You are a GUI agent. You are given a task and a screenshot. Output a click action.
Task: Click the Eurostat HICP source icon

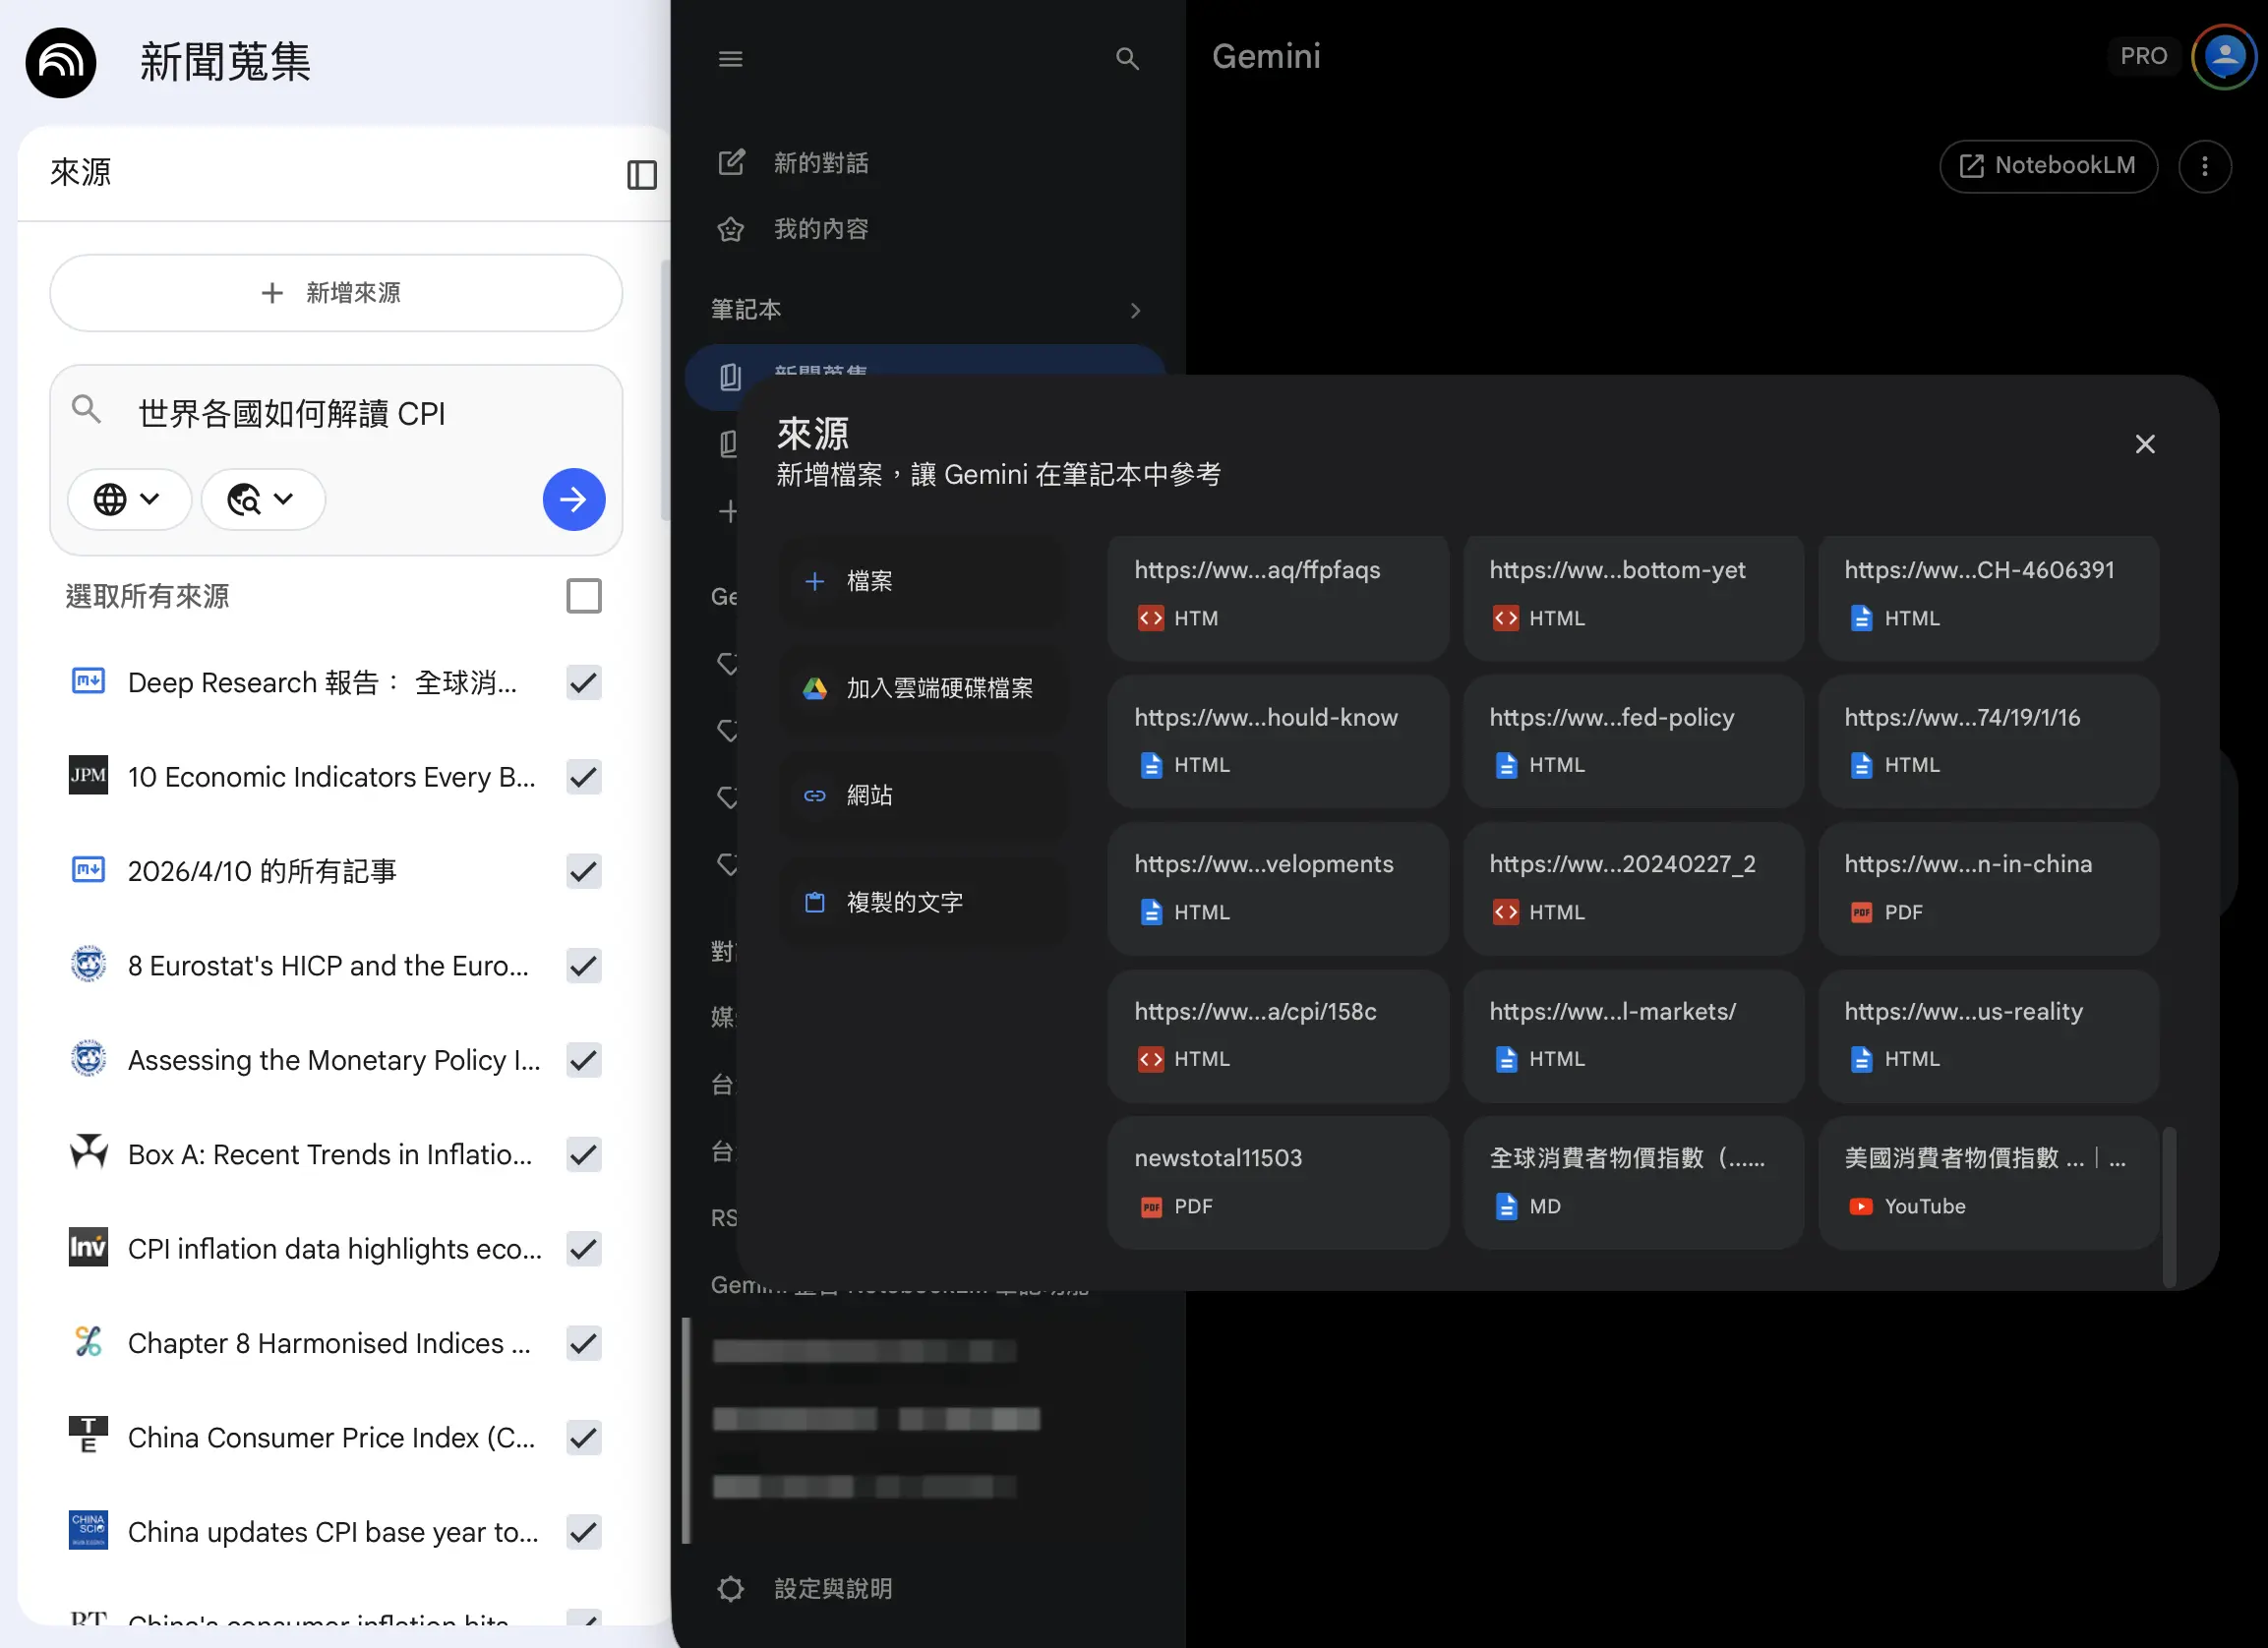pyautogui.click(x=88, y=964)
